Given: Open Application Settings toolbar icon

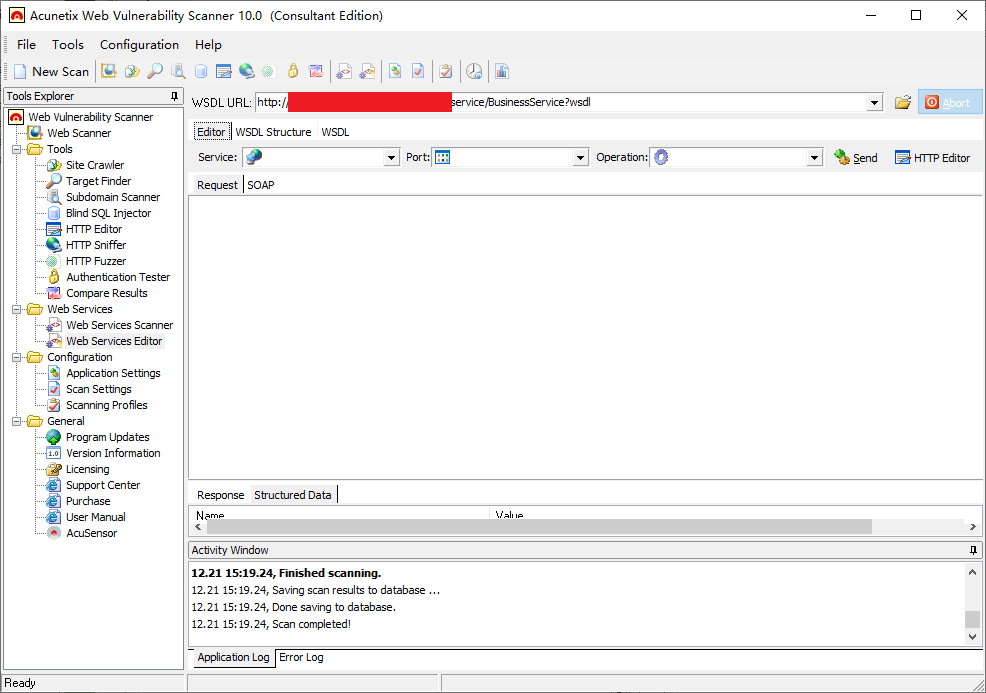Looking at the screenshot, I should tap(395, 71).
